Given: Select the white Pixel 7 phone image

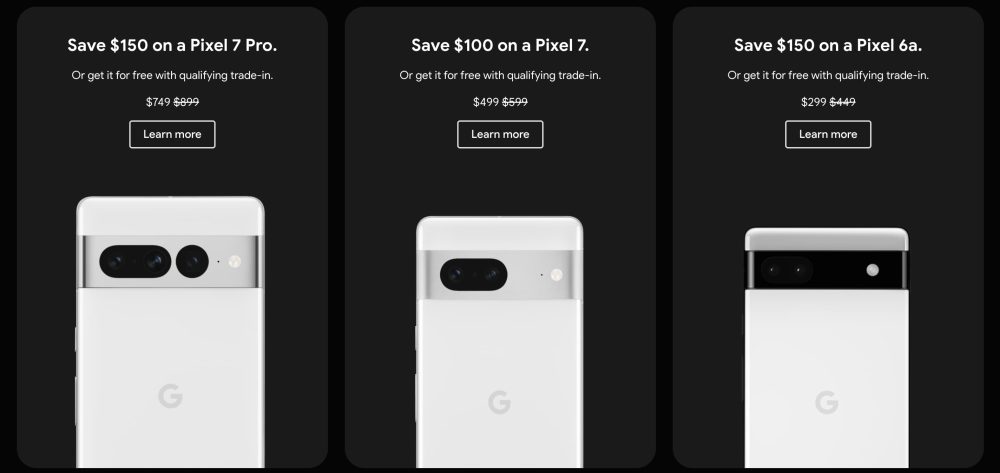Looking at the screenshot, I should [x=499, y=342].
